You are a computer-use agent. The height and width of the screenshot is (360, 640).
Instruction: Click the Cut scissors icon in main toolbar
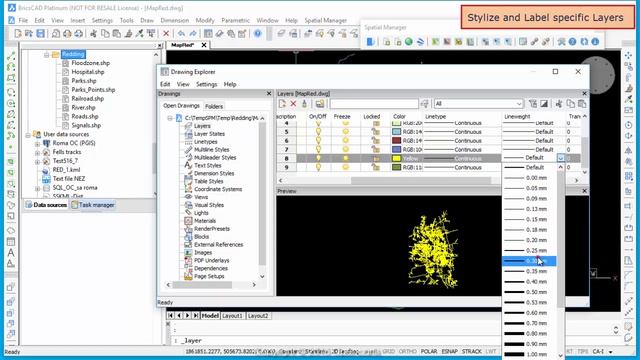coord(93,33)
